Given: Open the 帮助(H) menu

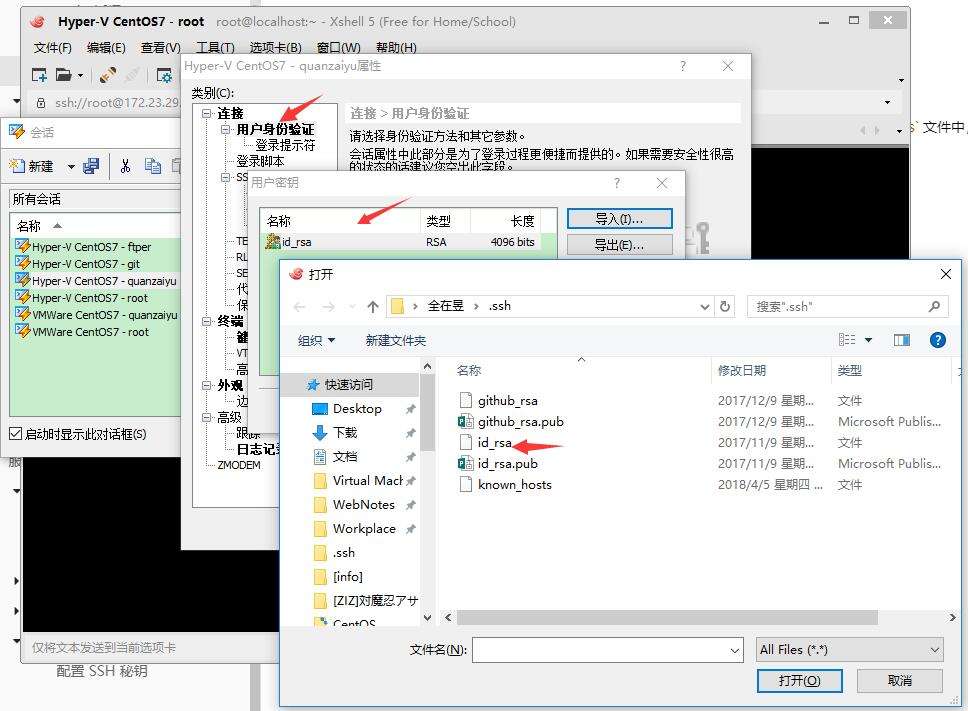Looking at the screenshot, I should tap(396, 48).
